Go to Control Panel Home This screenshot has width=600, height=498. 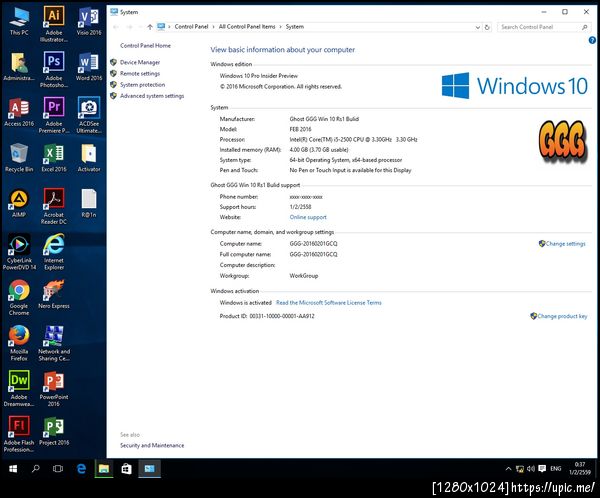tap(145, 46)
